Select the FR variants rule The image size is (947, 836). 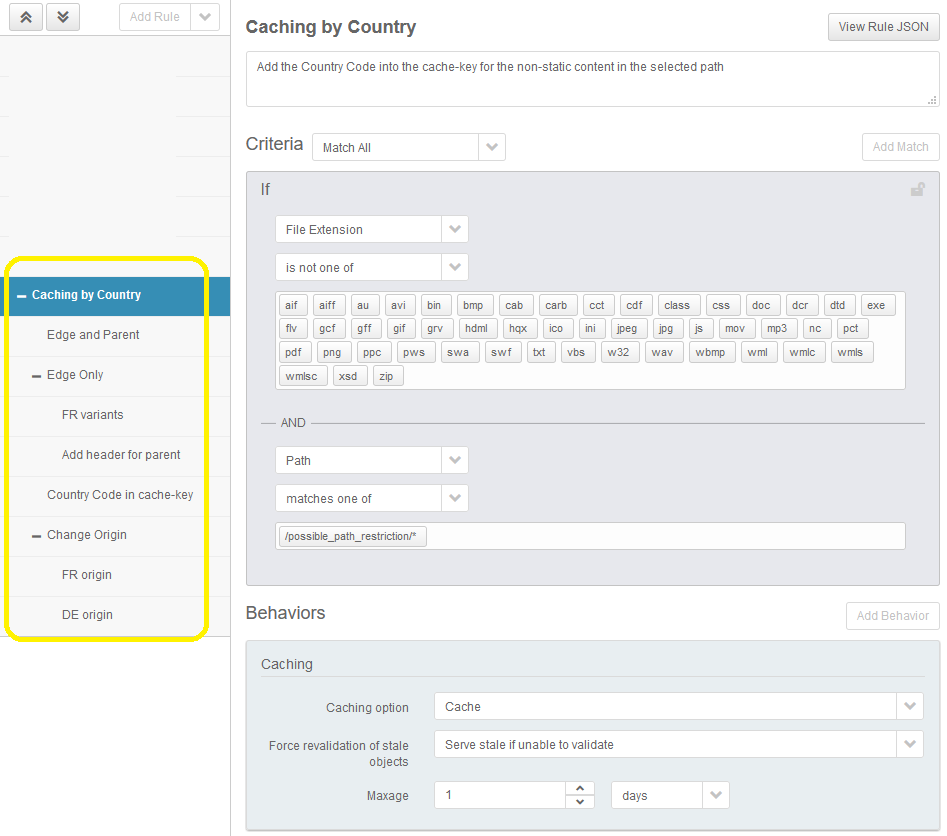coord(93,415)
